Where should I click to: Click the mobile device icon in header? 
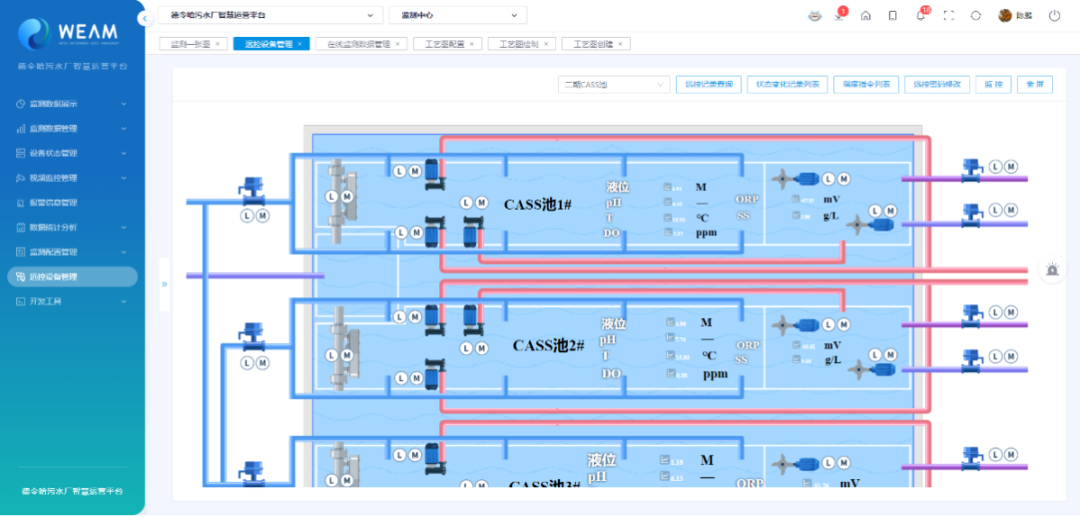click(893, 16)
